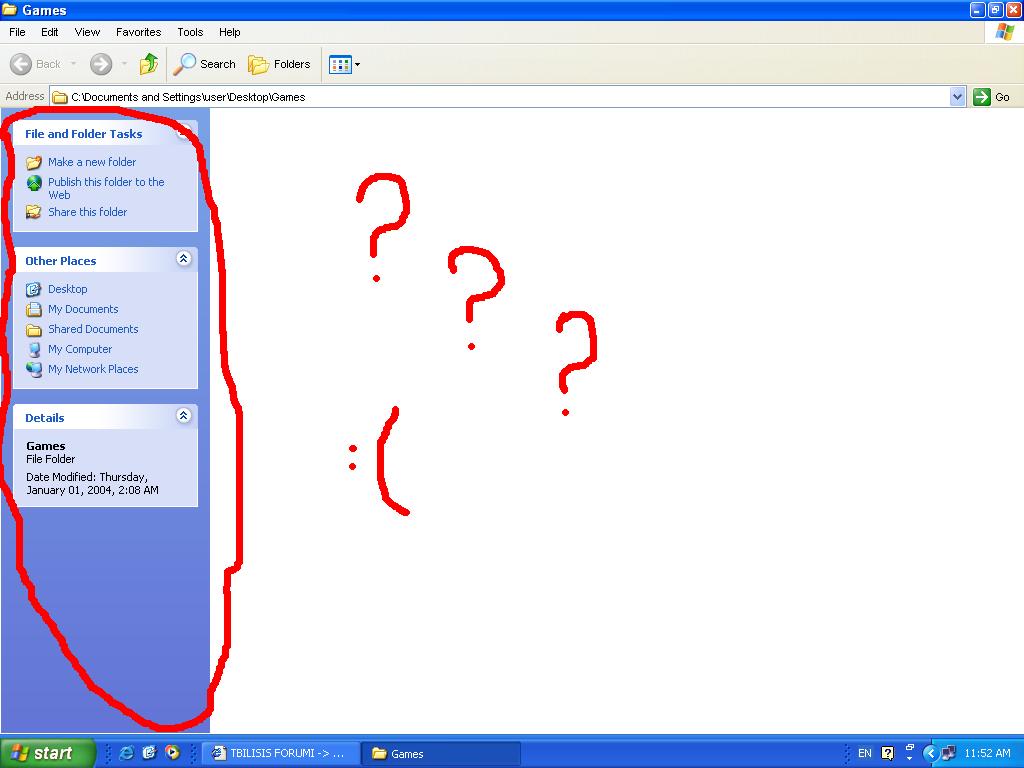Collapse the Other Places panel
This screenshot has height=768, width=1024.
coord(184,259)
